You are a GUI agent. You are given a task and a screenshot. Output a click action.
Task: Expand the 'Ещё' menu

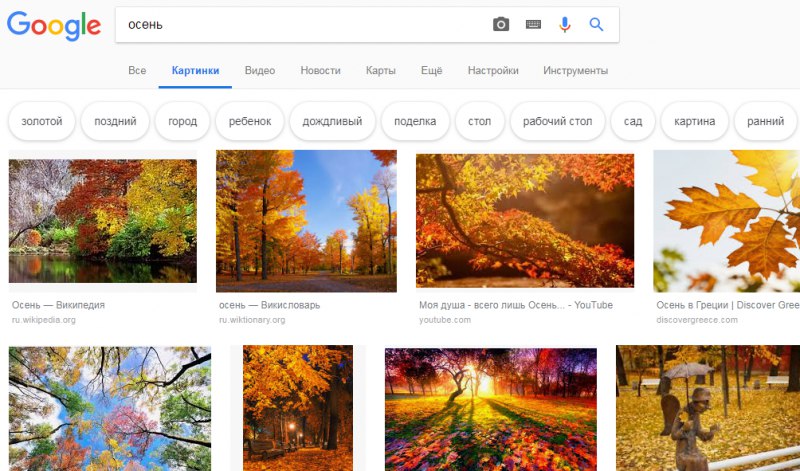[432, 70]
